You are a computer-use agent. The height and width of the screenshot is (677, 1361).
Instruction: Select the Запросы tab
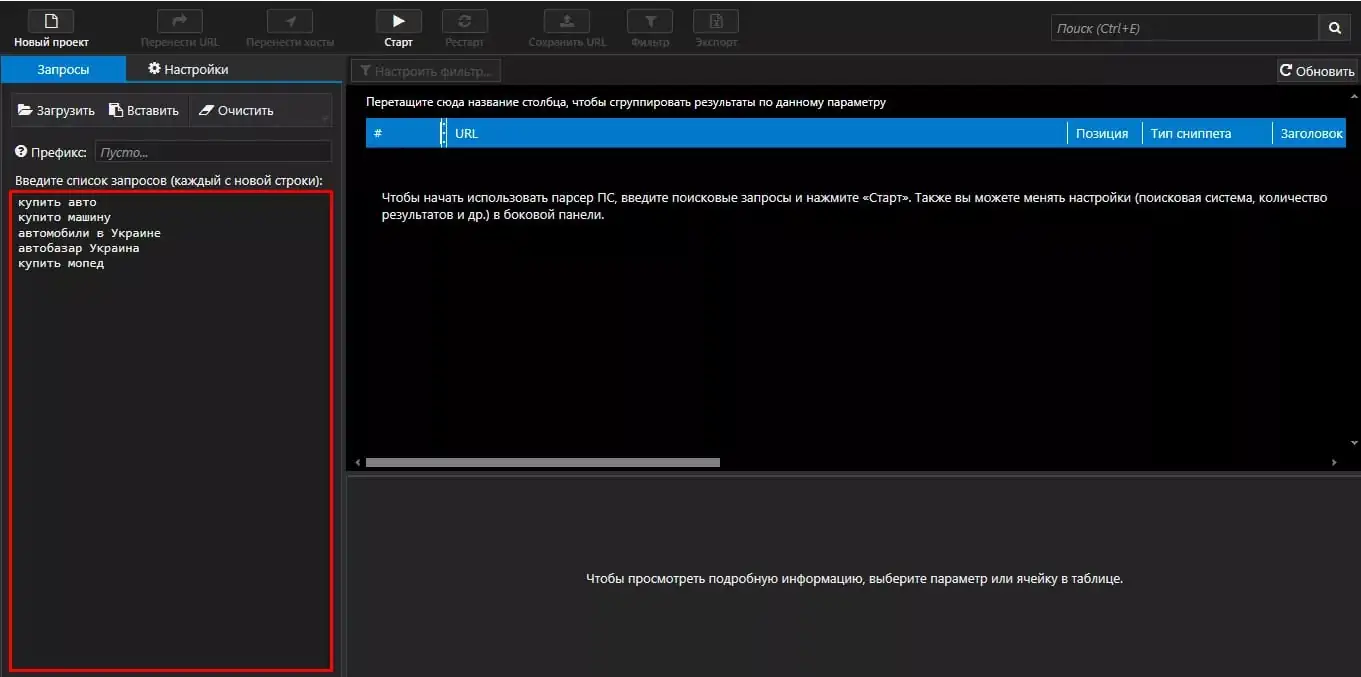63,69
